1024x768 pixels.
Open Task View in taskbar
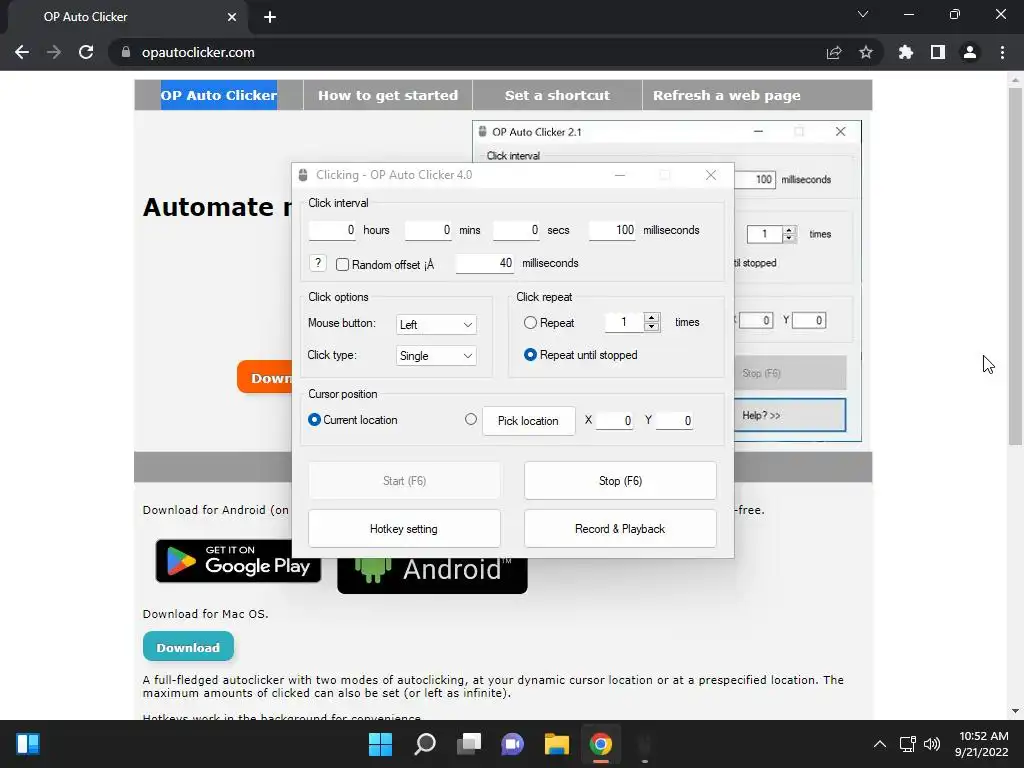tap(469, 744)
